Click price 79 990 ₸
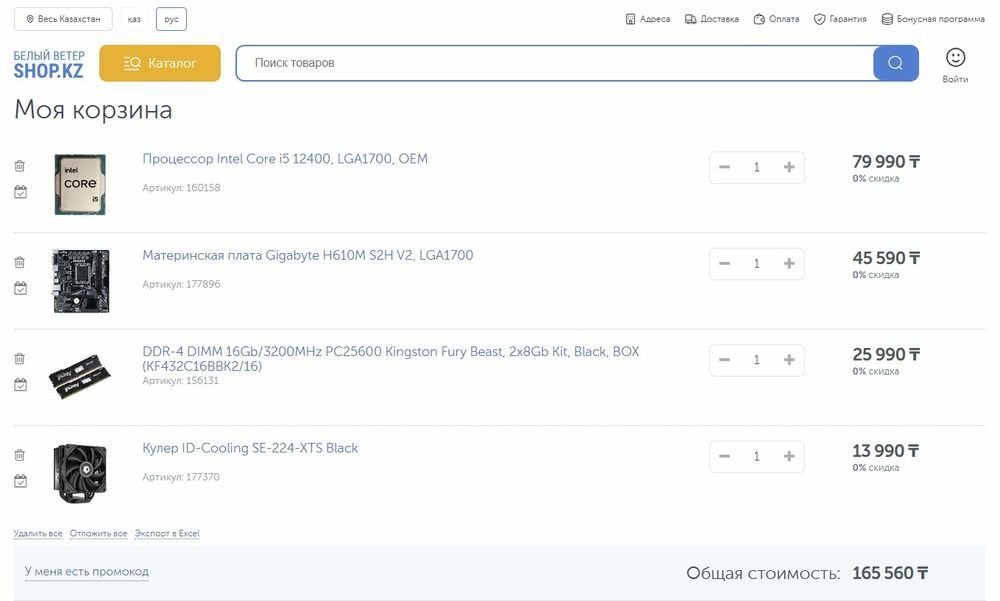This screenshot has width=1000, height=601. point(886,161)
